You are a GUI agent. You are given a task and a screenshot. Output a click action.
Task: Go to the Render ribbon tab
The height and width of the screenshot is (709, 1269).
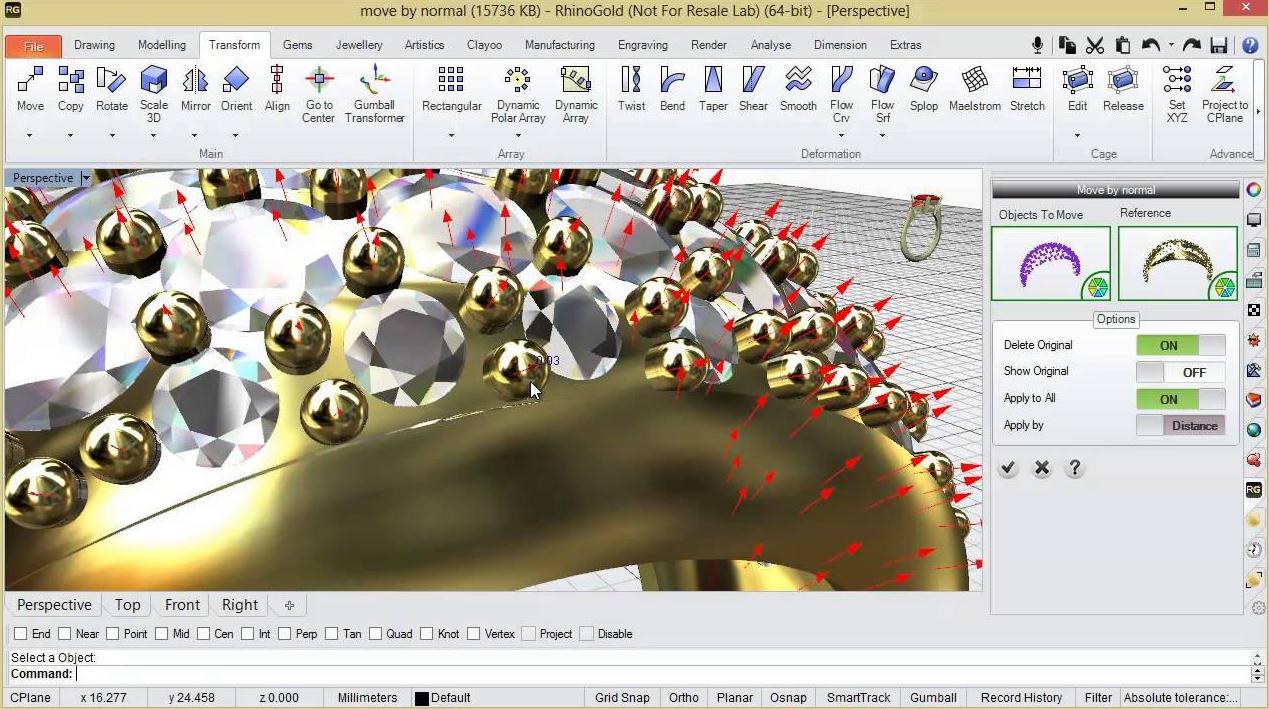[709, 45]
